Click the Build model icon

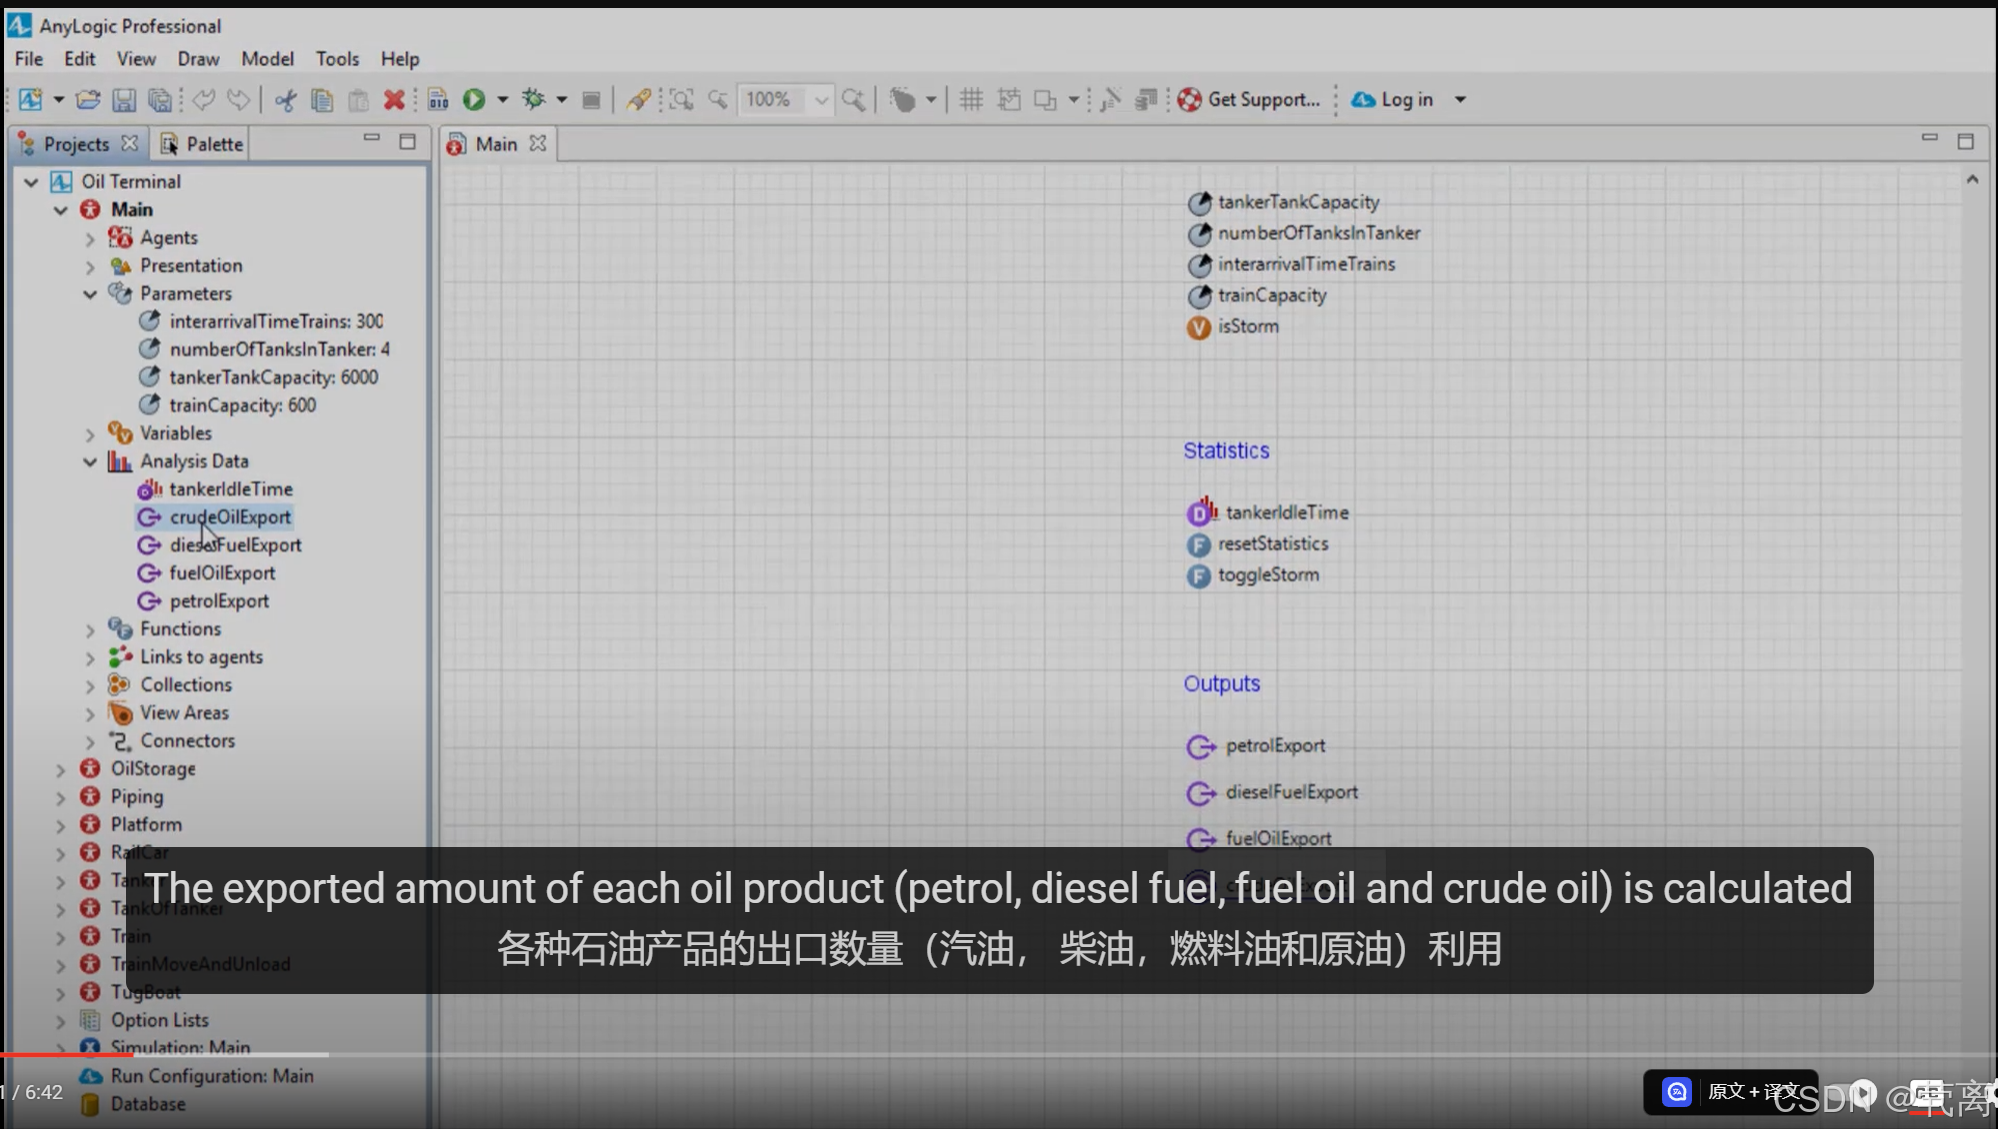438,99
